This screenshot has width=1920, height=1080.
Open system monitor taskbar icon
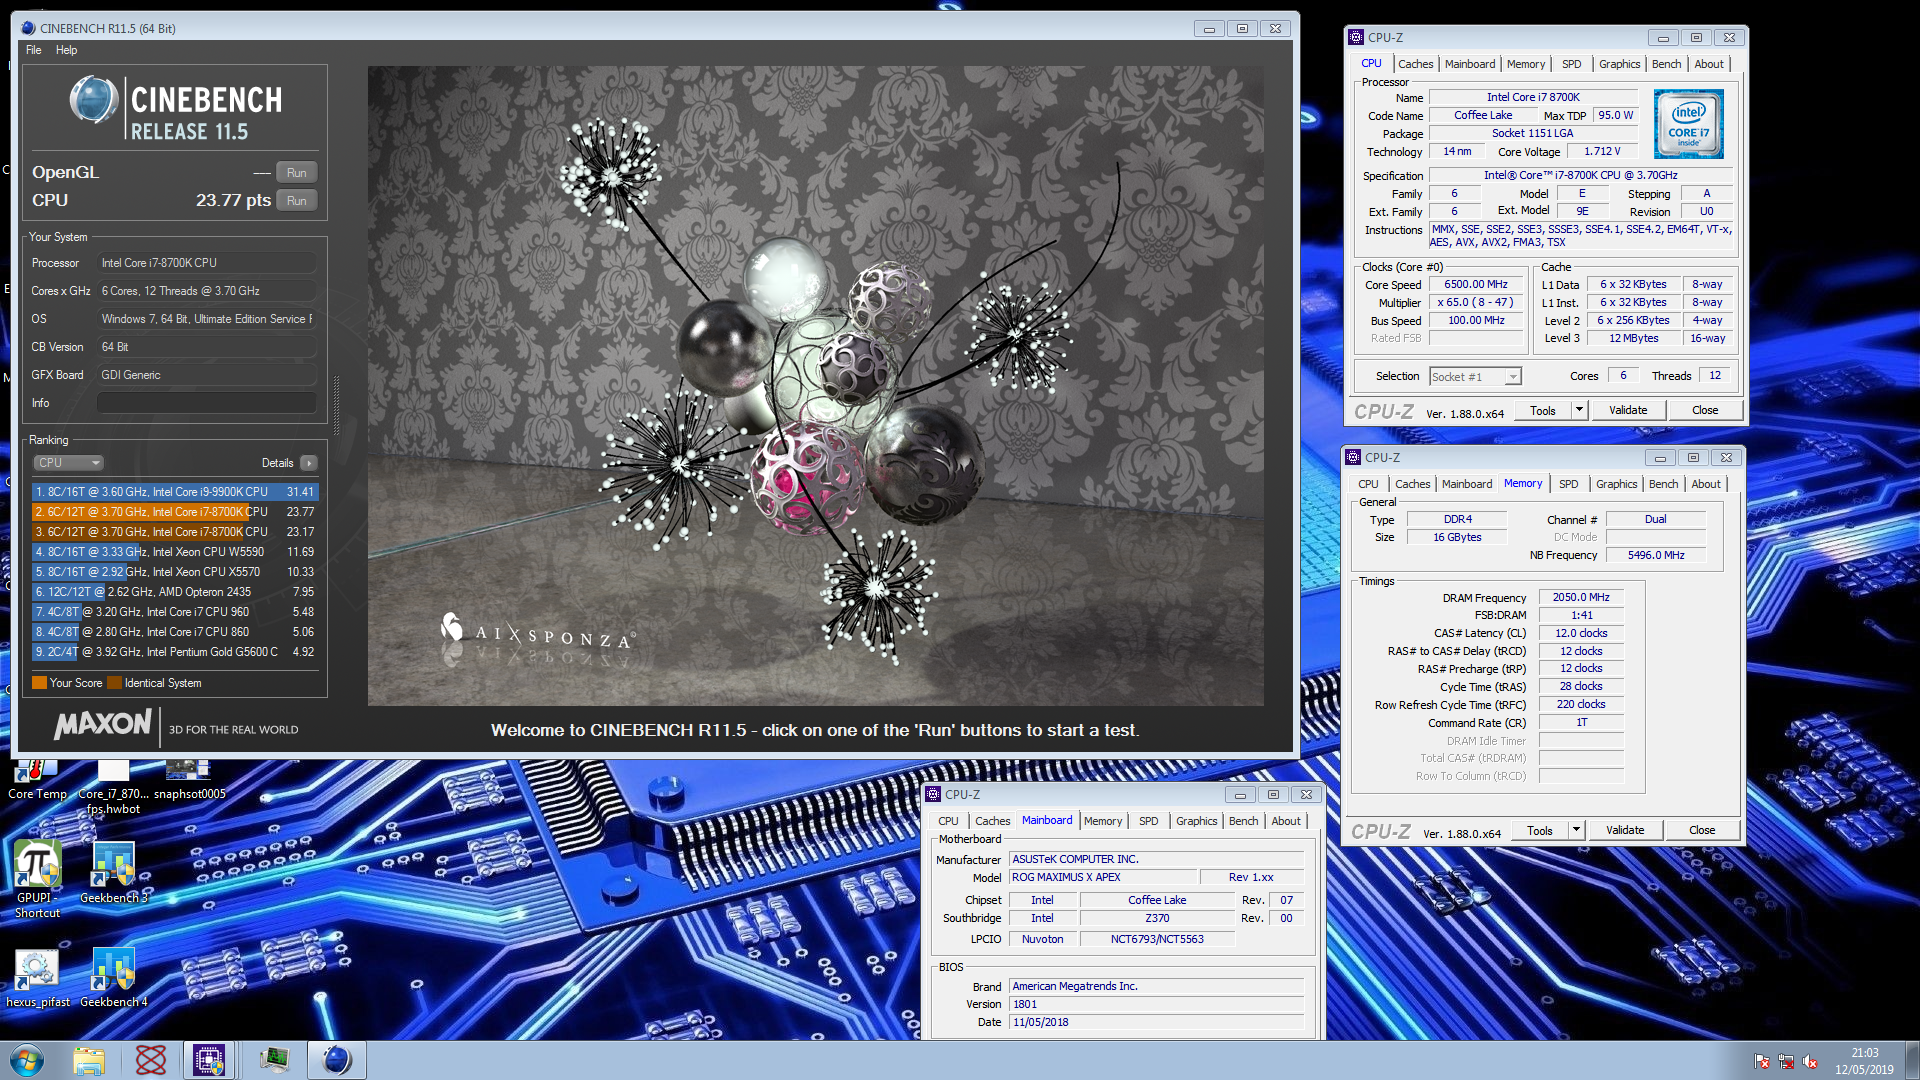click(x=274, y=1060)
